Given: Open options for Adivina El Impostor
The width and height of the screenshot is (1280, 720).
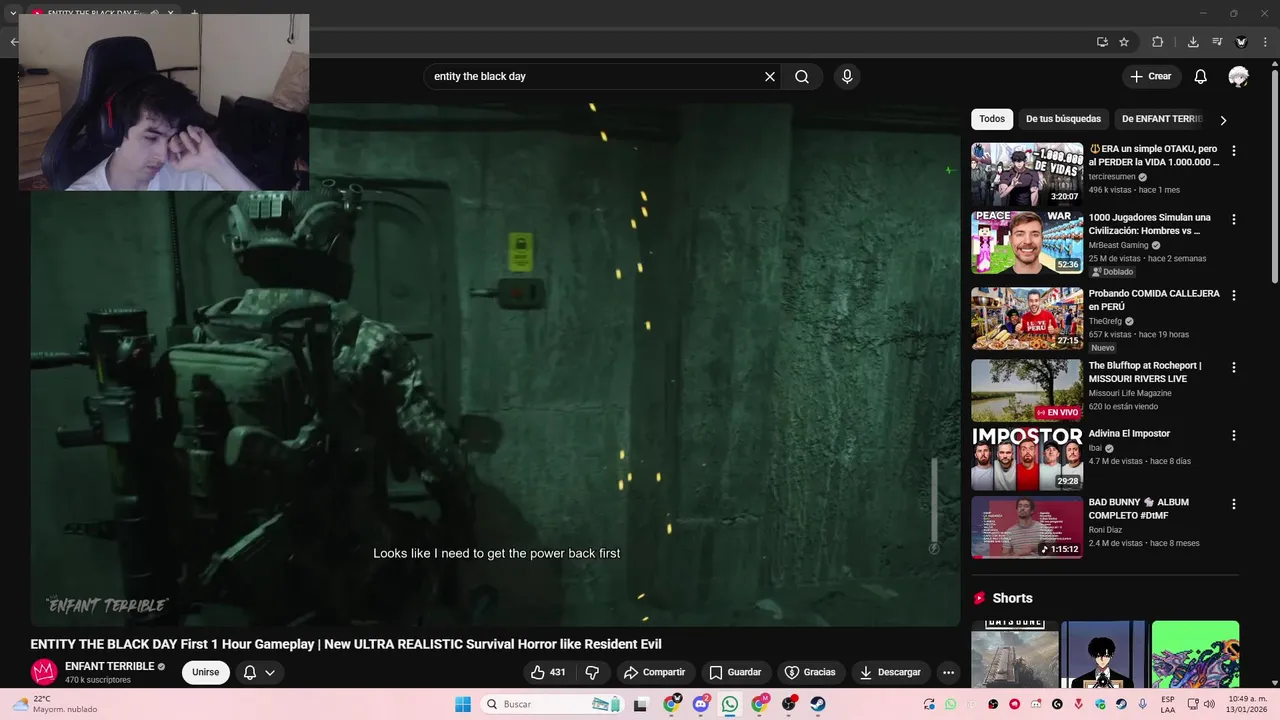Looking at the screenshot, I should tap(1233, 435).
